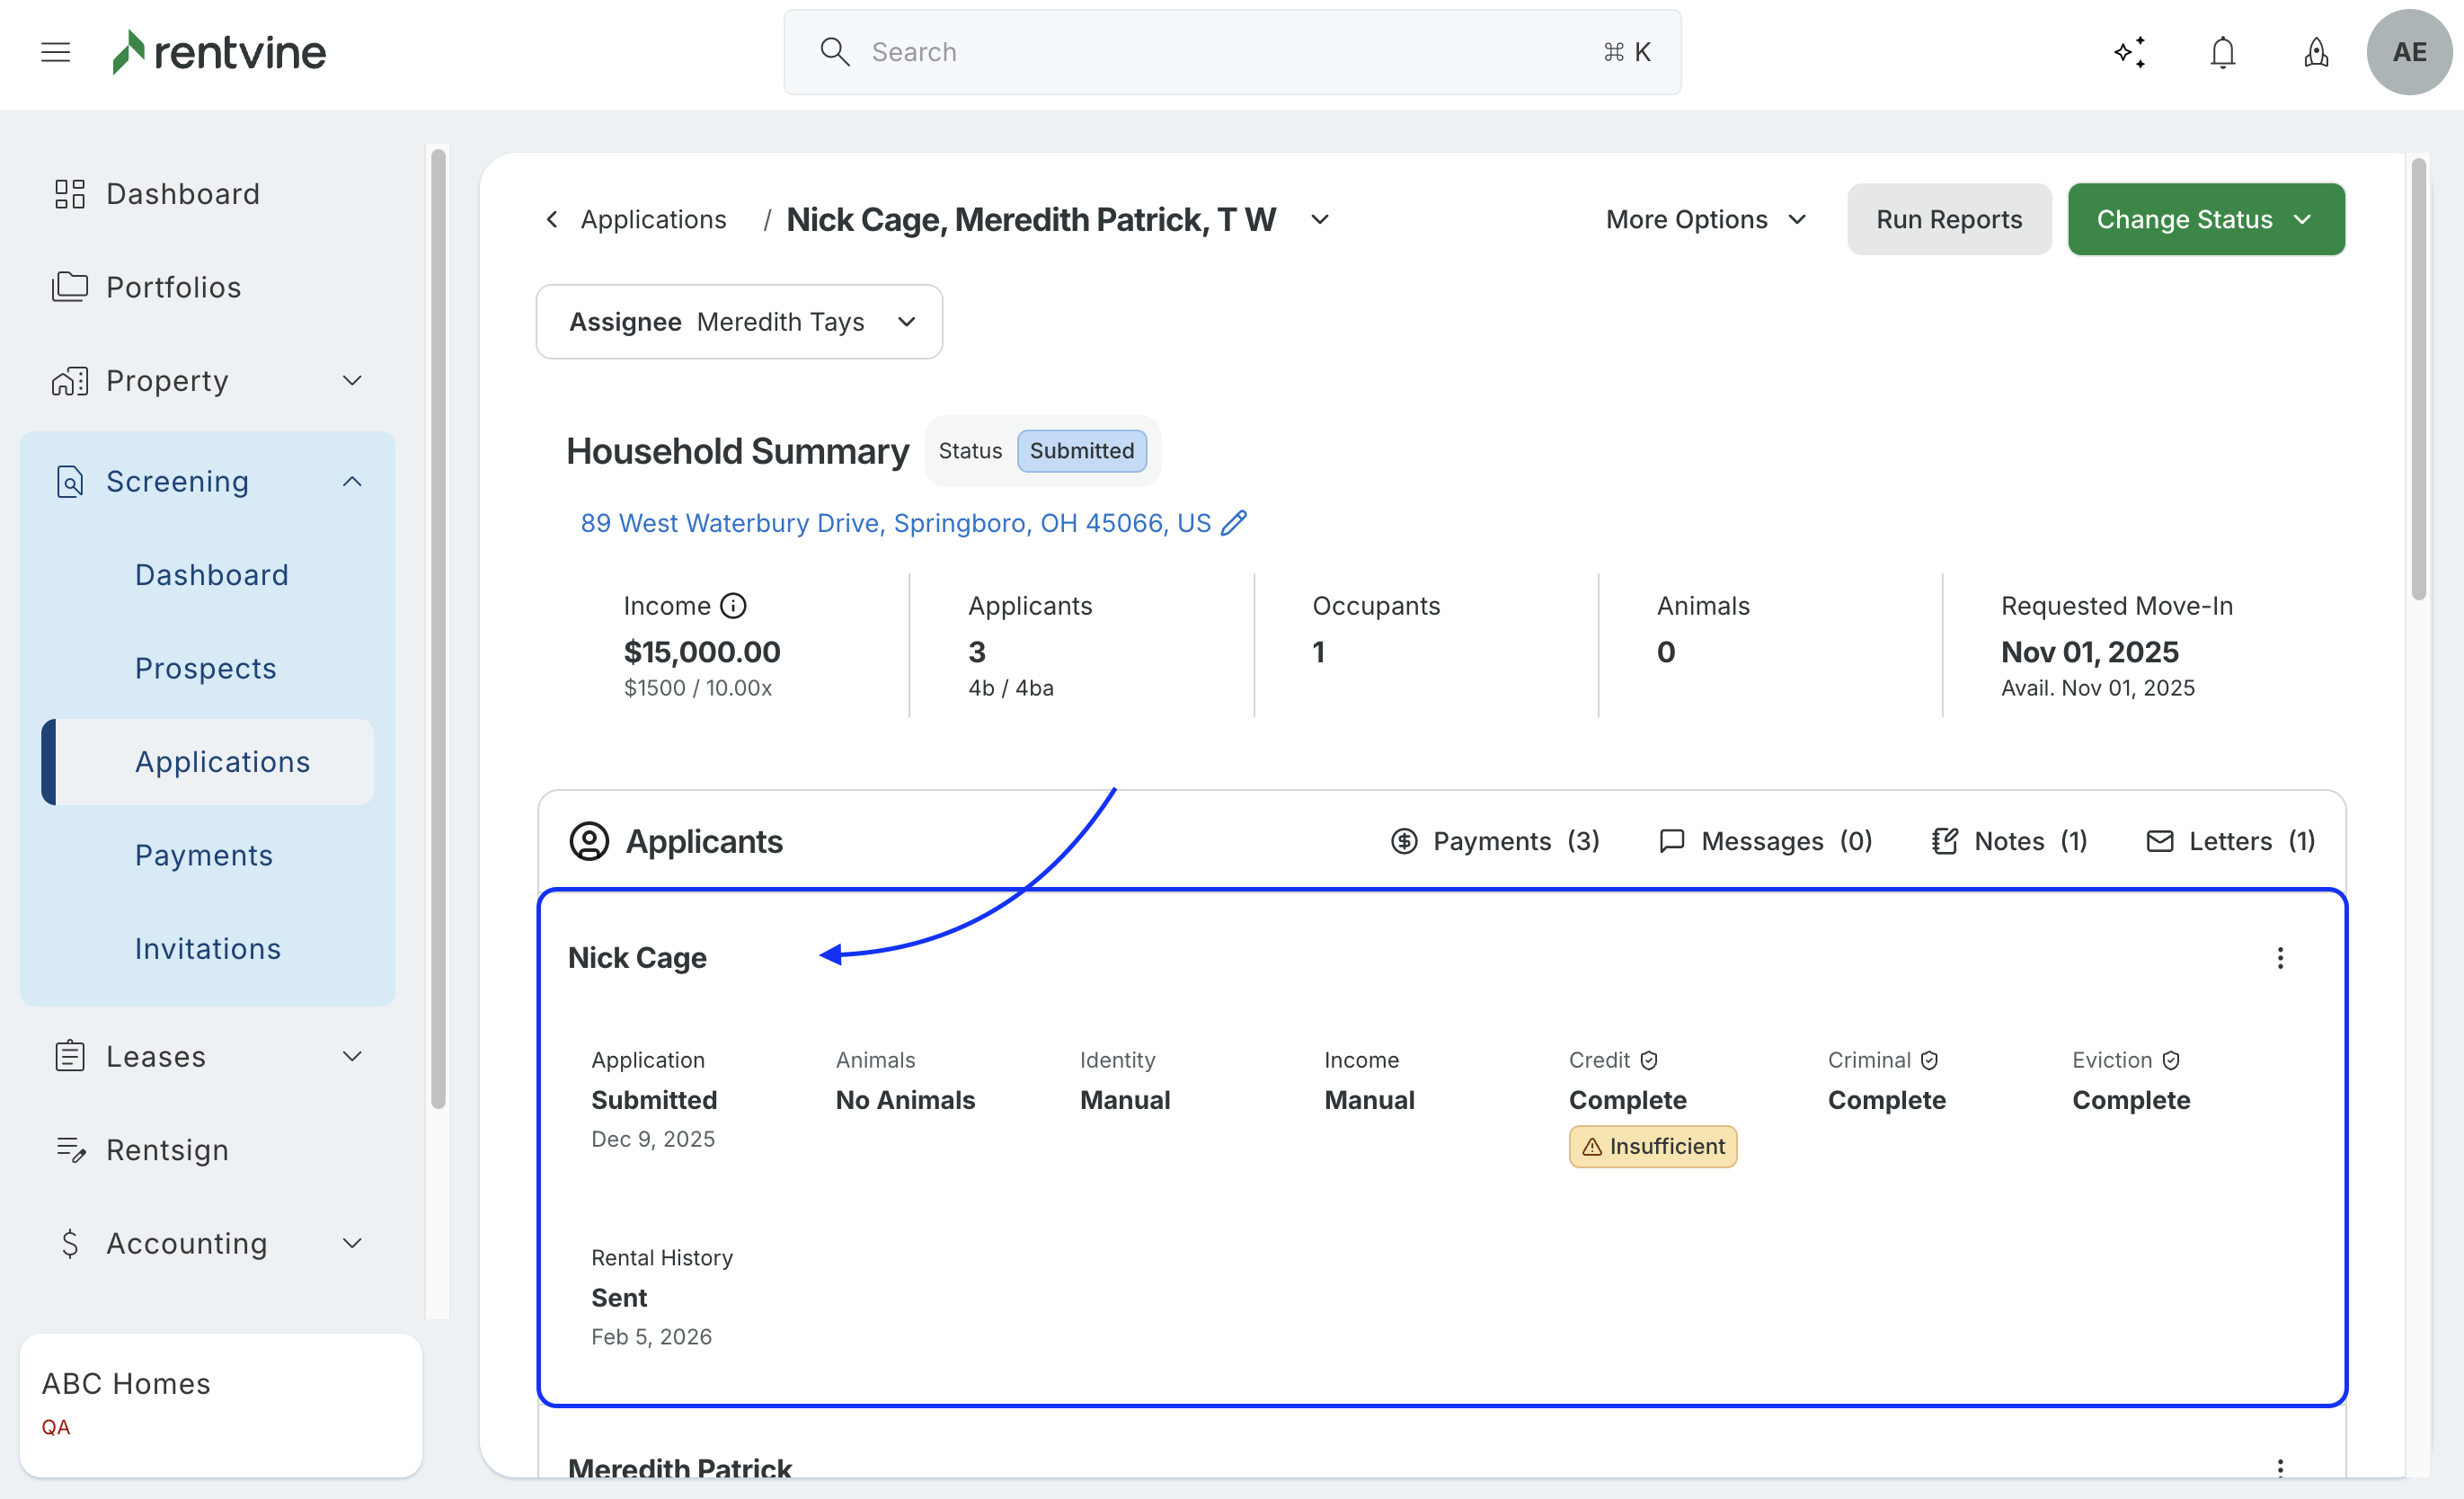Viewport: 2464px width, 1499px height.
Task: Click the Income info icon
Action: pos(733,606)
